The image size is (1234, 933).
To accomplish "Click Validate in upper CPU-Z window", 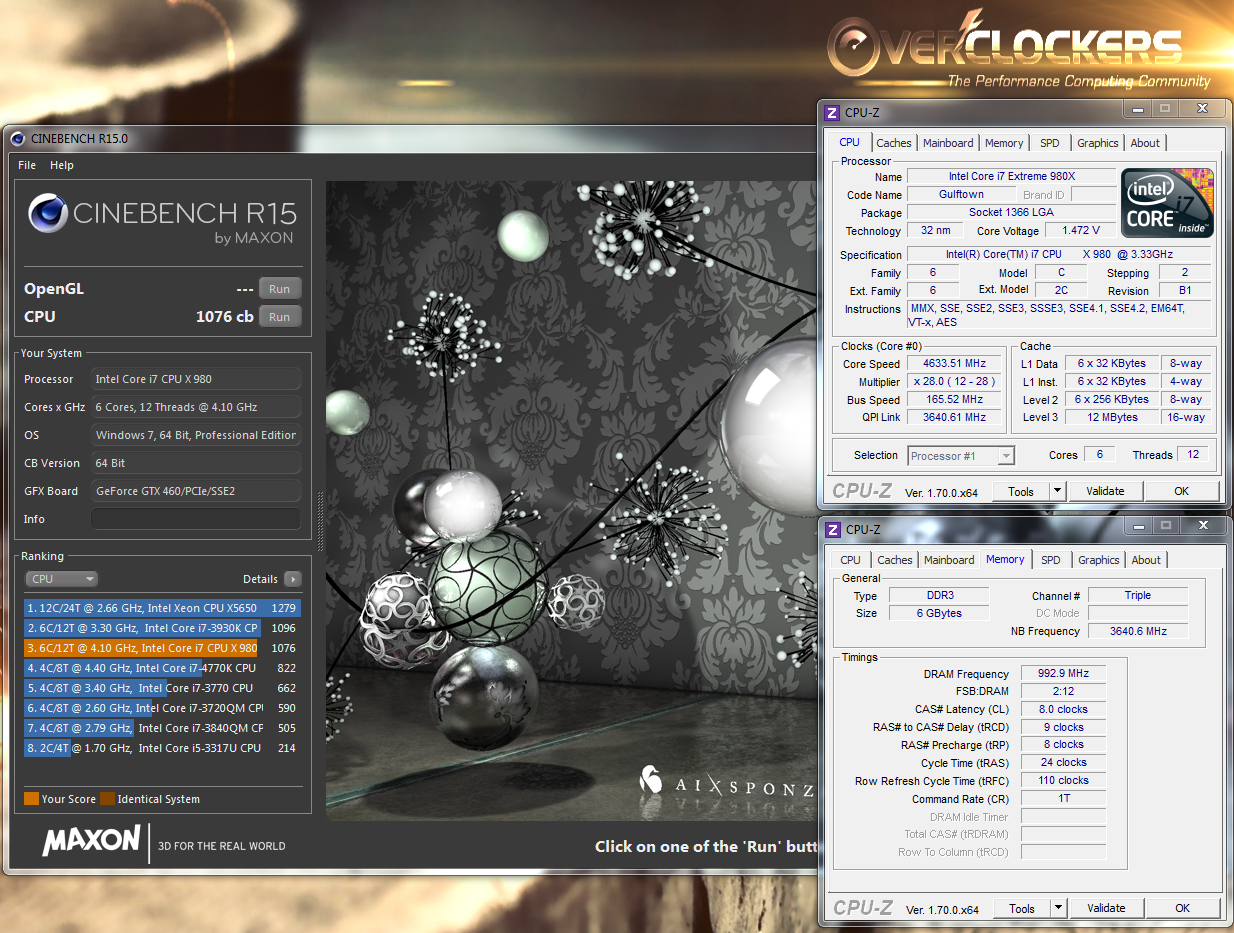I will [x=1106, y=491].
